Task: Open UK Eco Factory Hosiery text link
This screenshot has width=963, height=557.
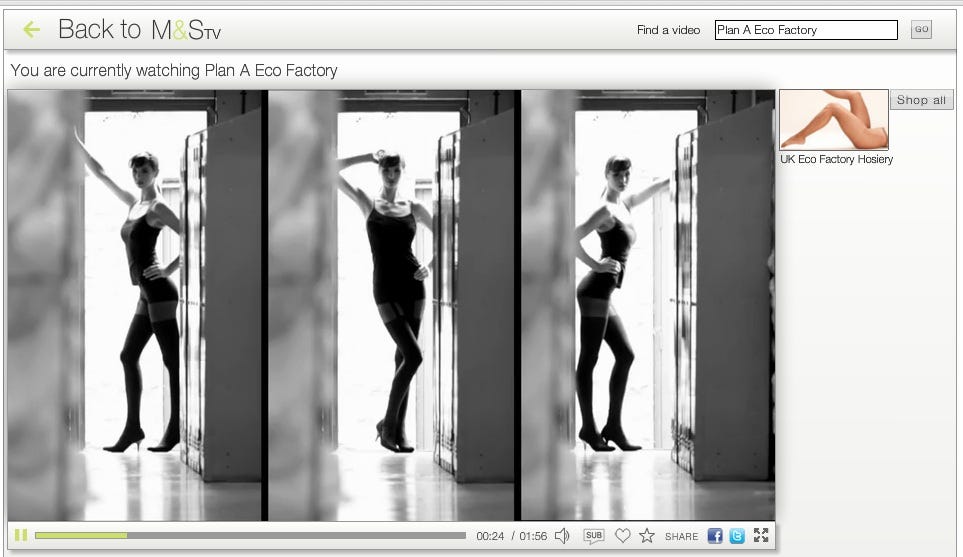Action: pyautogui.click(x=836, y=159)
